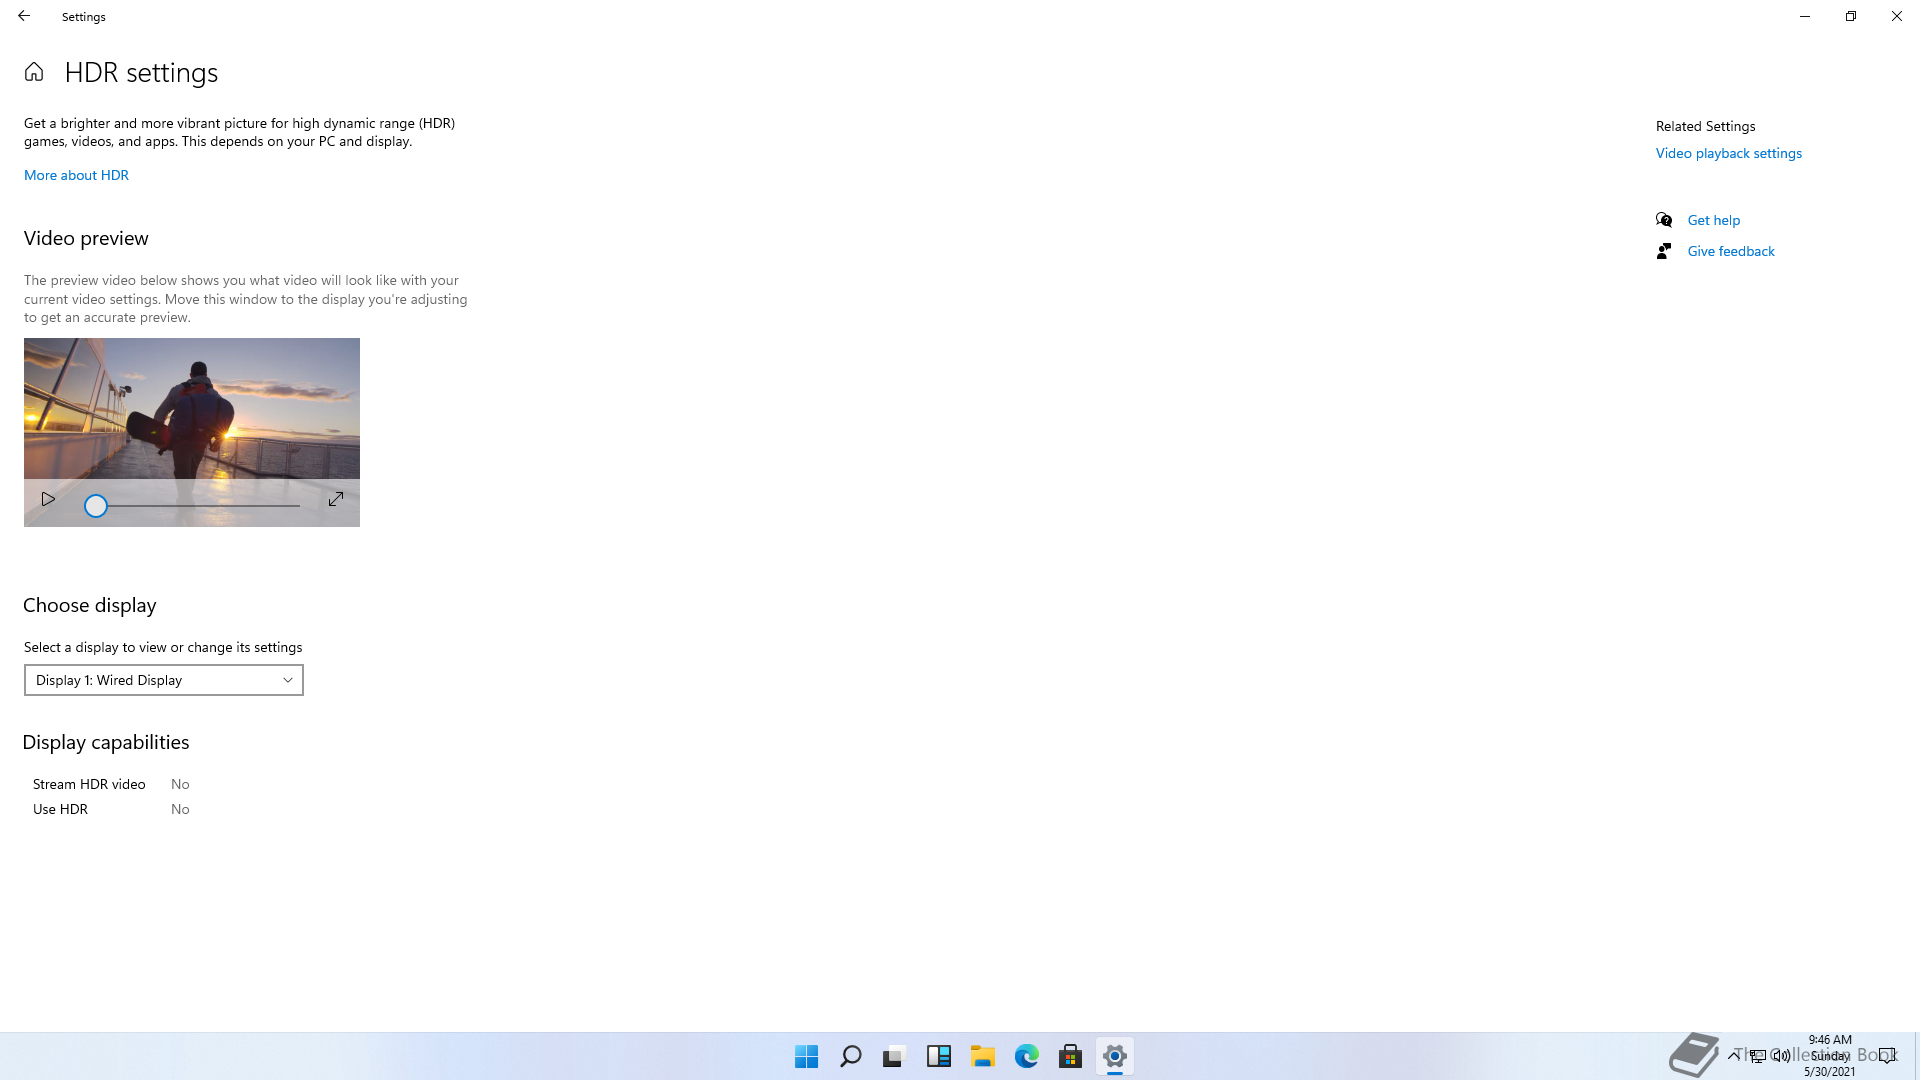
Task: Open the notification center icon
Action: [1887, 1055]
